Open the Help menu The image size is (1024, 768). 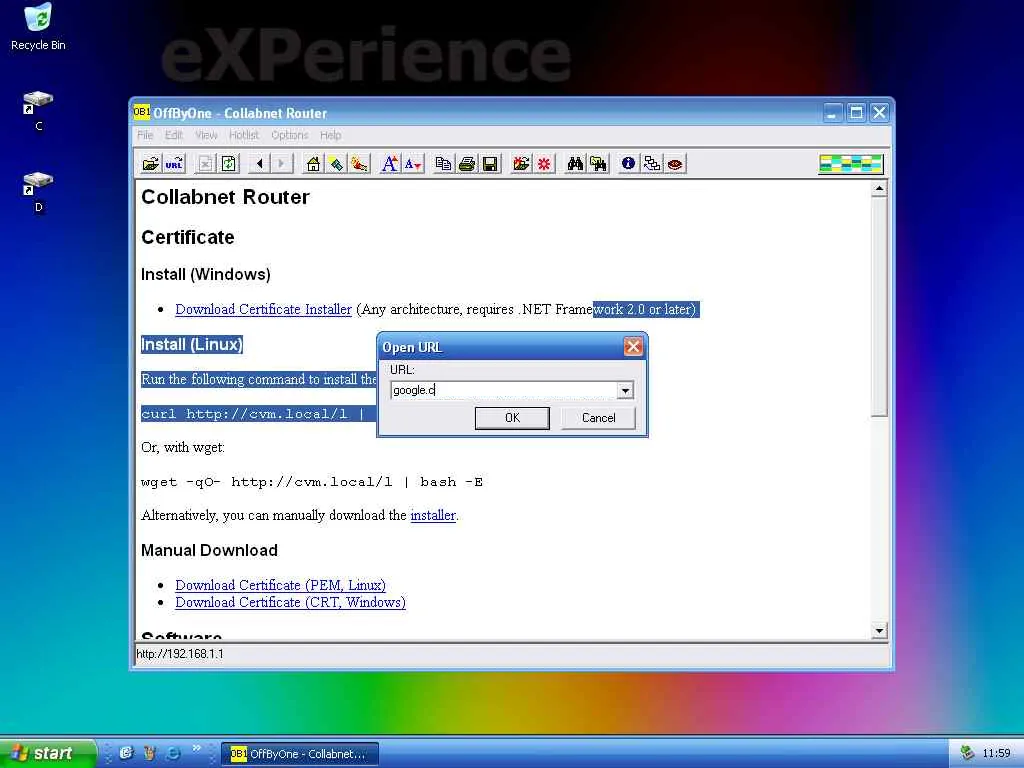pyautogui.click(x=330, y=135)
